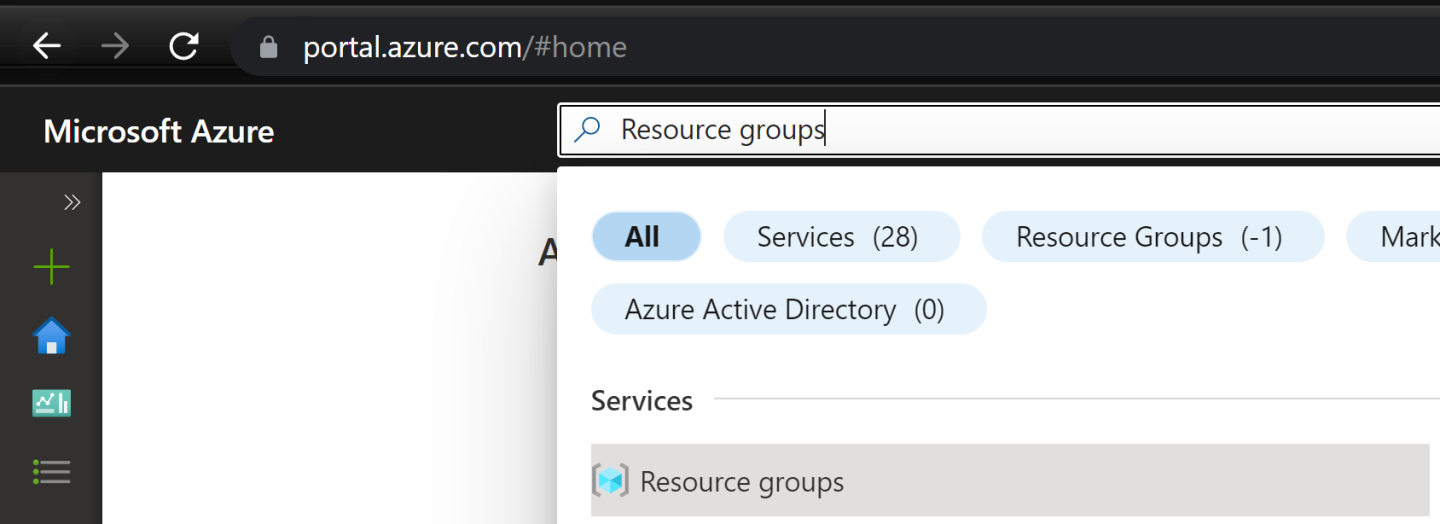1440x524 pixels.
Task: Open Home from the sidebar icon
Action: click(x=51, y=336)
